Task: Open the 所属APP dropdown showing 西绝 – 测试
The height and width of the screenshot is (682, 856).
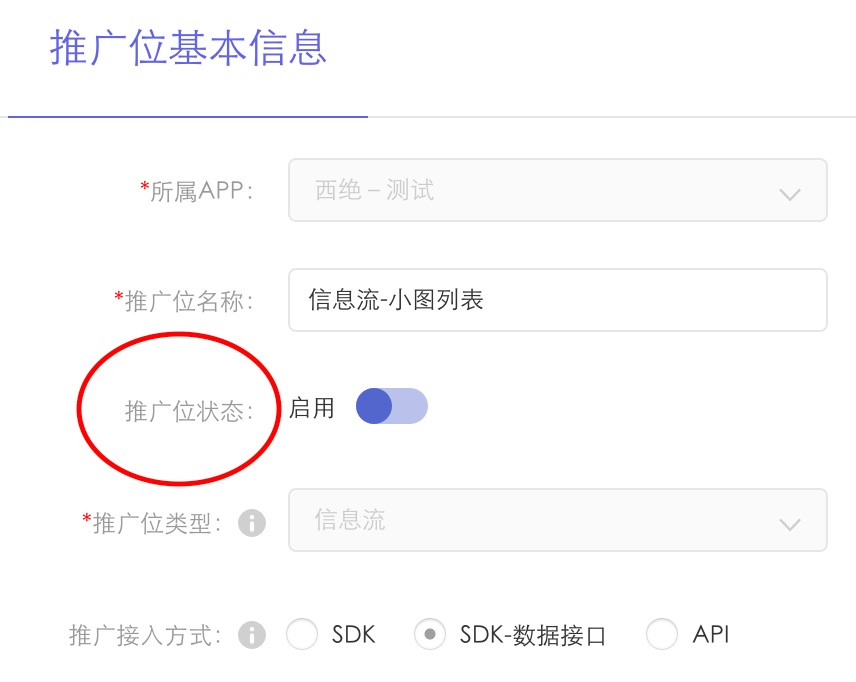Action: click(557, 190)
